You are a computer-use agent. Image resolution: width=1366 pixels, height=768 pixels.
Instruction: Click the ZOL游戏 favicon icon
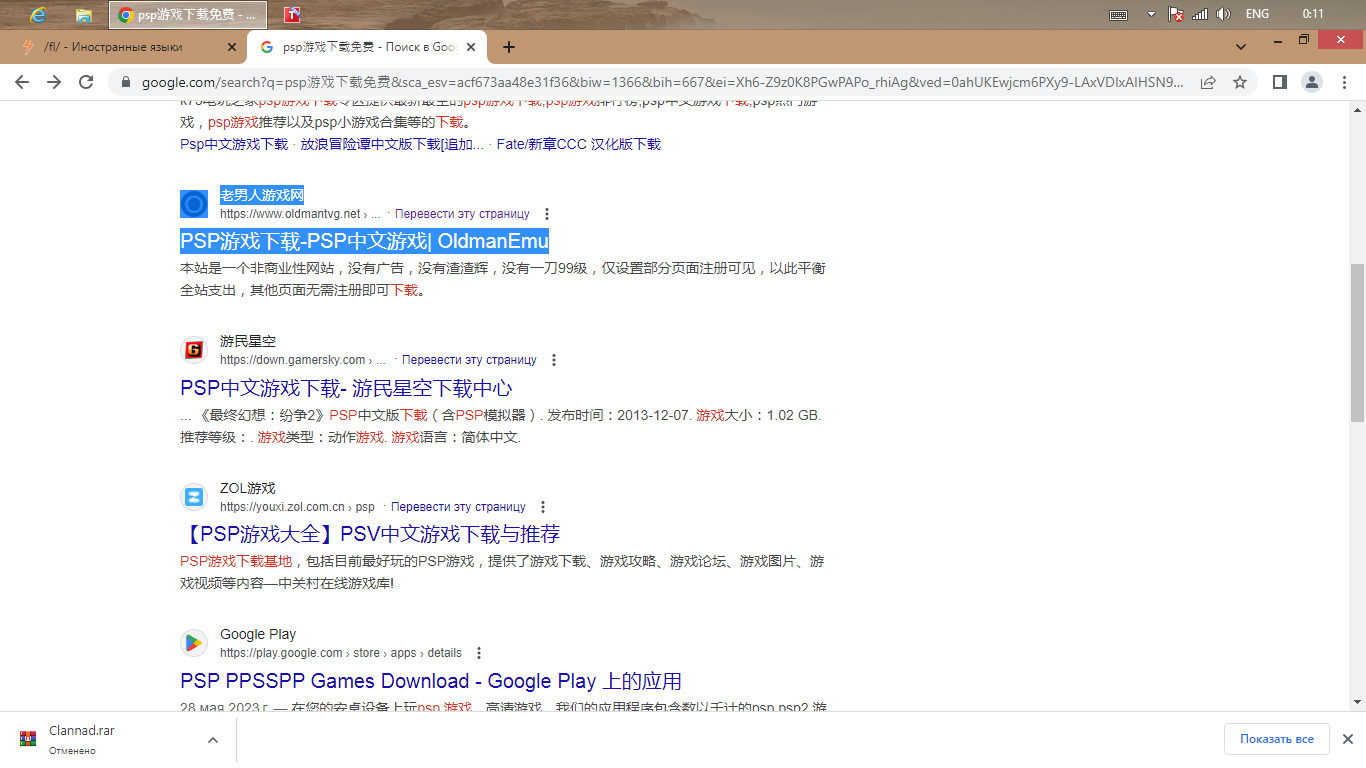pos(194,497)
